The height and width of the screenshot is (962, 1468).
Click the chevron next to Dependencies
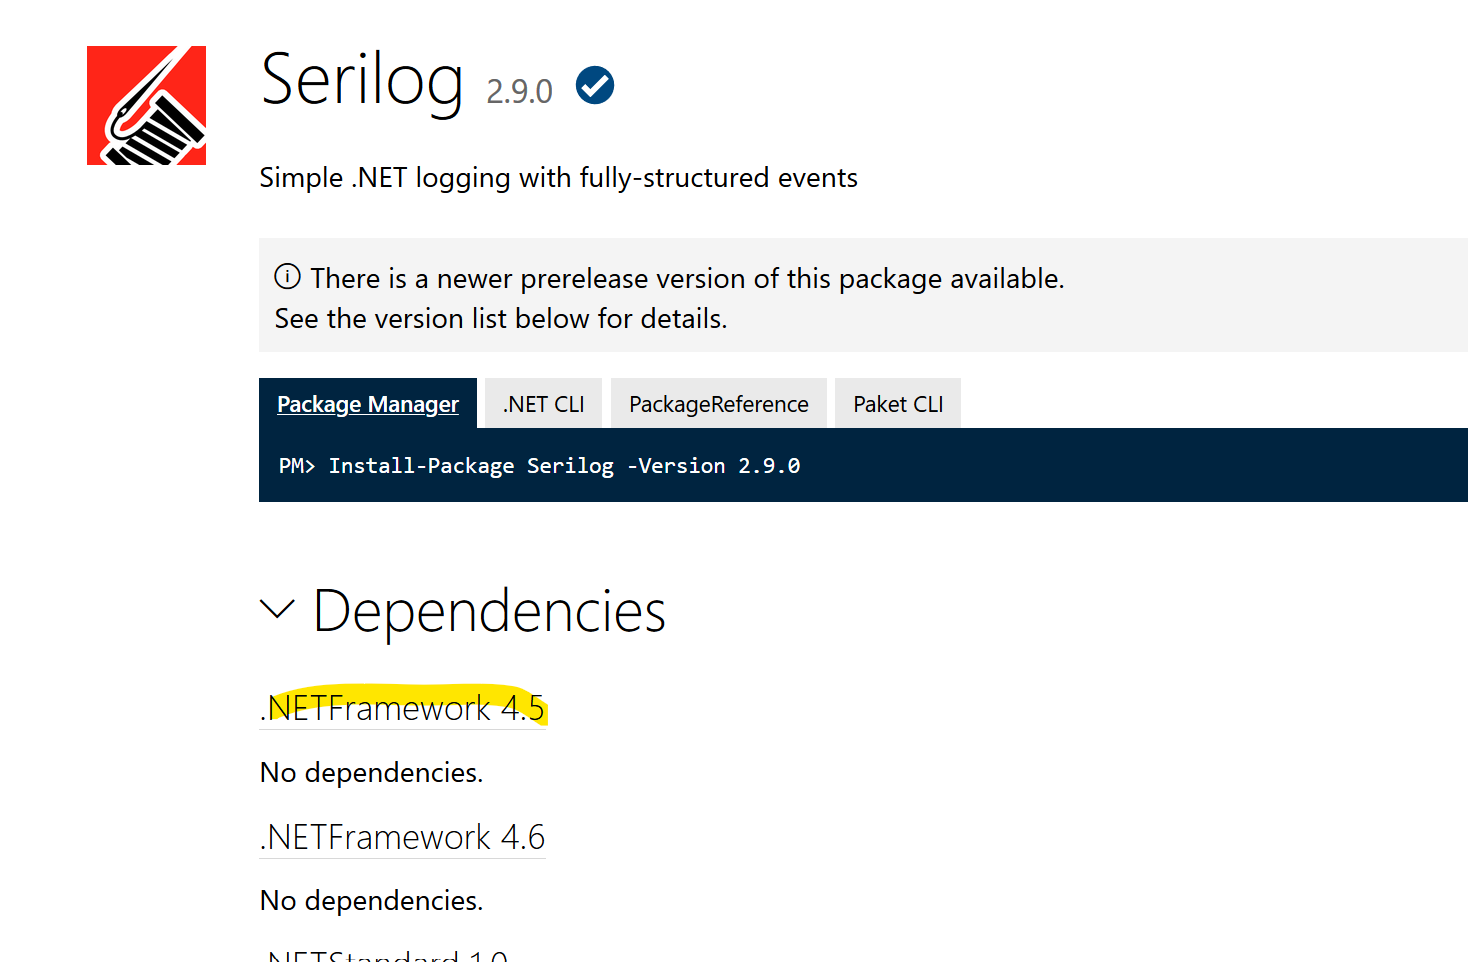point(277,609)
